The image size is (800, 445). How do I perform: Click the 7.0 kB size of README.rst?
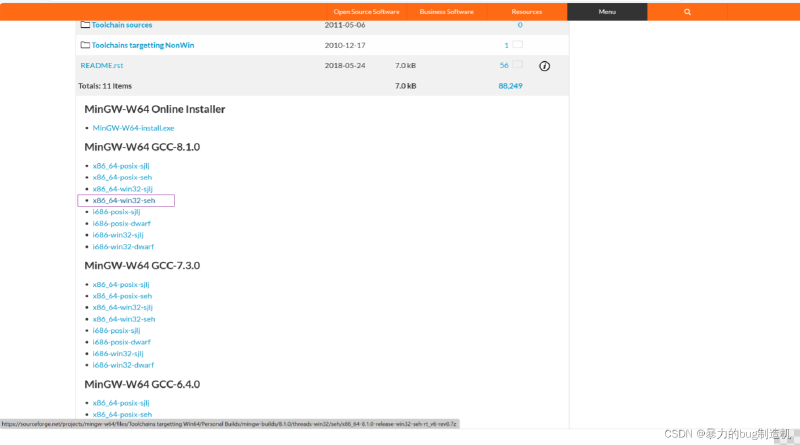tap(405, 65)
